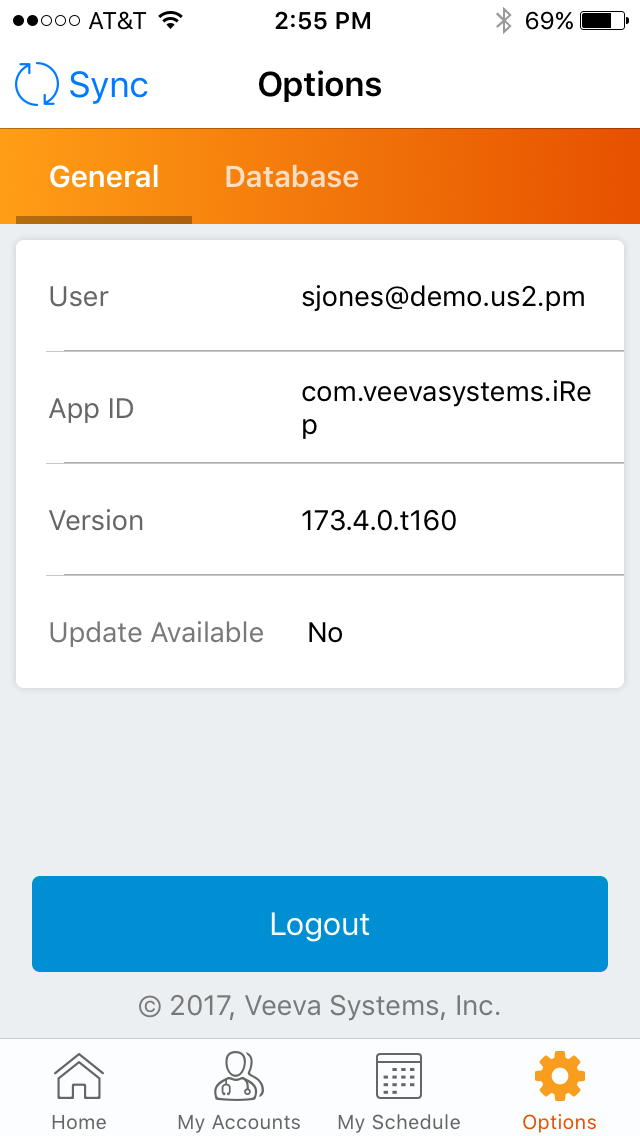
Task: Open Home via house icon
Action: tap(79, 1078)
